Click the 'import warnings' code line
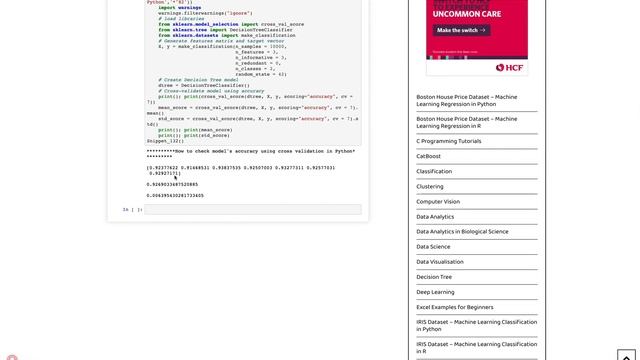Image resolution: width=640 pixels, height=360 pixels. tap(179, 8)
